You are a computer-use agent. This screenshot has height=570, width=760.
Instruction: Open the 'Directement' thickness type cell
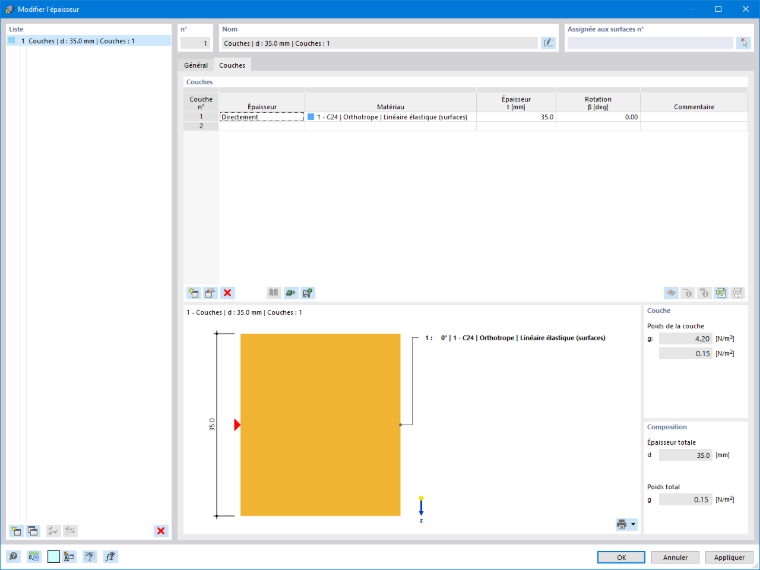262,117
